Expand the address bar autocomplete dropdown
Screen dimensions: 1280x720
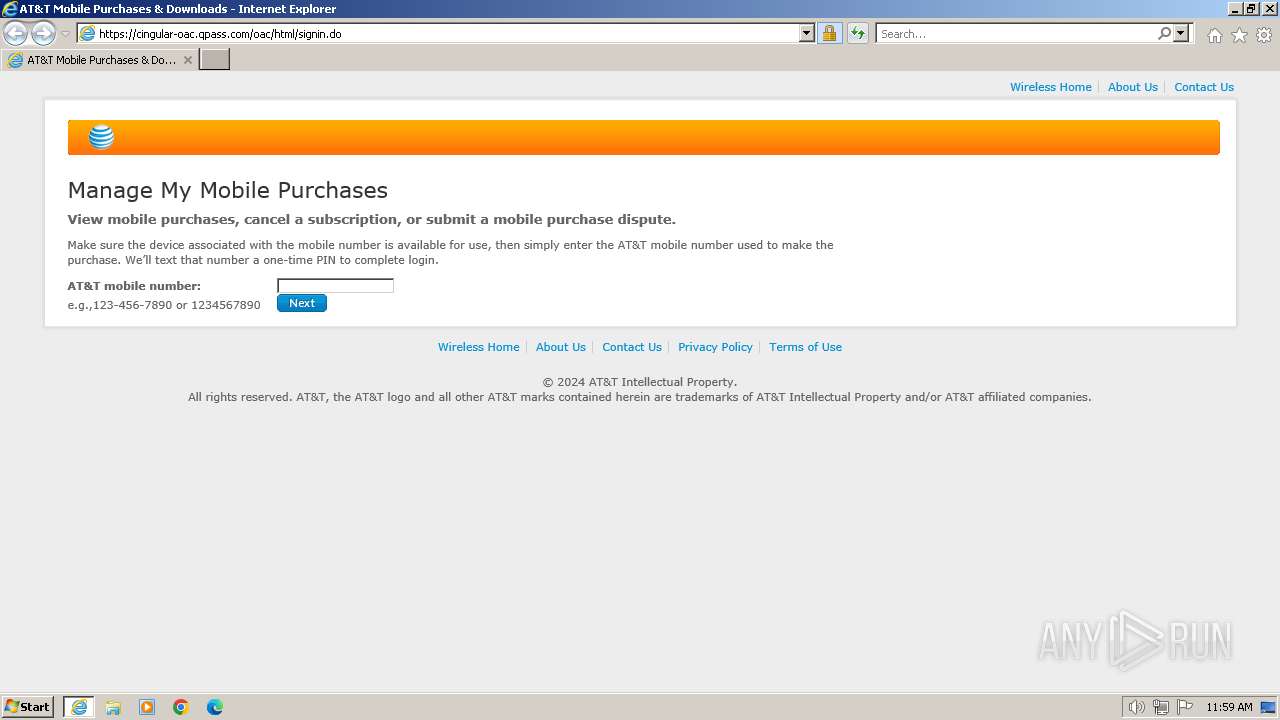(807, 34)
